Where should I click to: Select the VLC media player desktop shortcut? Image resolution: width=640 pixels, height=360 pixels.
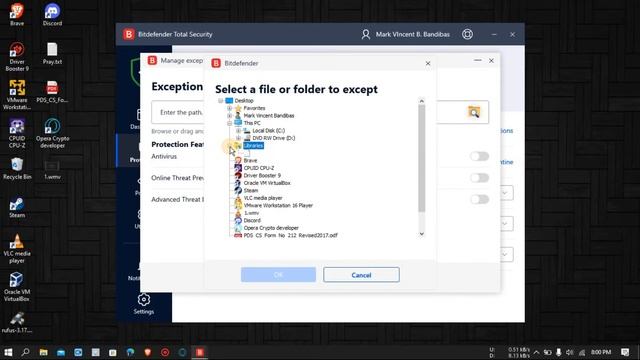click(17, 249)
